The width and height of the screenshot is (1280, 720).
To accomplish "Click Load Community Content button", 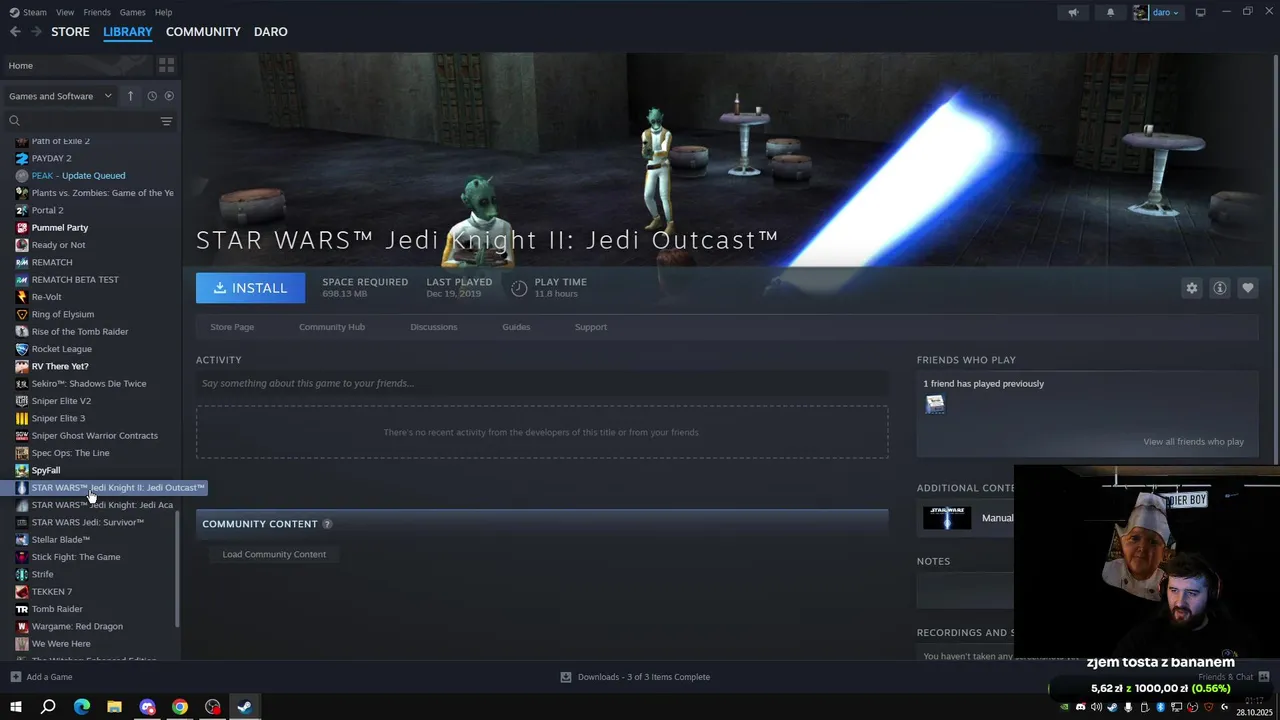I will click(274, 554).
